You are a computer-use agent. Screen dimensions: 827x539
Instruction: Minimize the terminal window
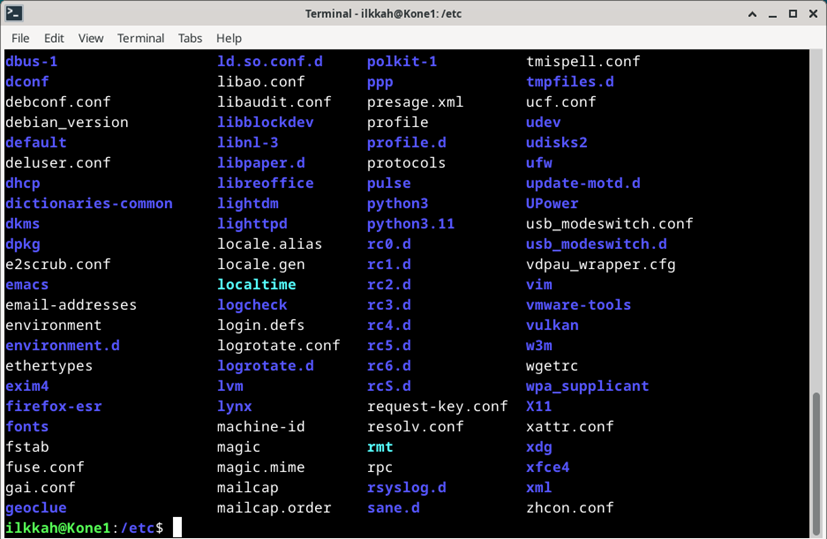[x=773, y=14]
